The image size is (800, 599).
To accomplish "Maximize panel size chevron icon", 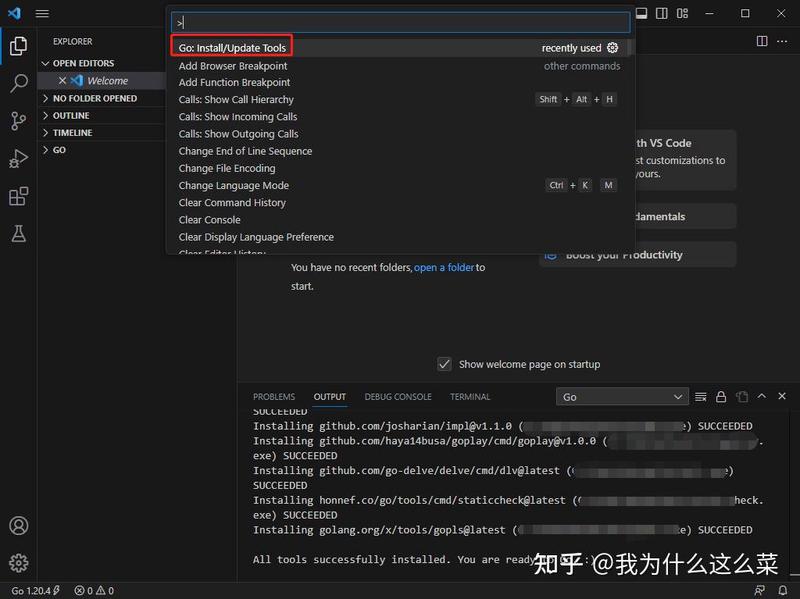I will pos(762,396).
